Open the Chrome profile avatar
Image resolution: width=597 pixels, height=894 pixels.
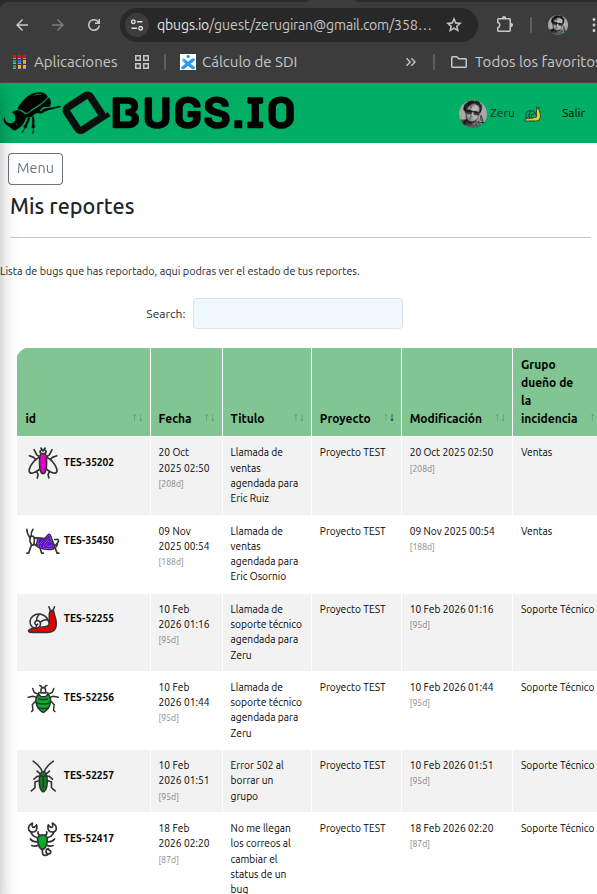pos(558,25)
